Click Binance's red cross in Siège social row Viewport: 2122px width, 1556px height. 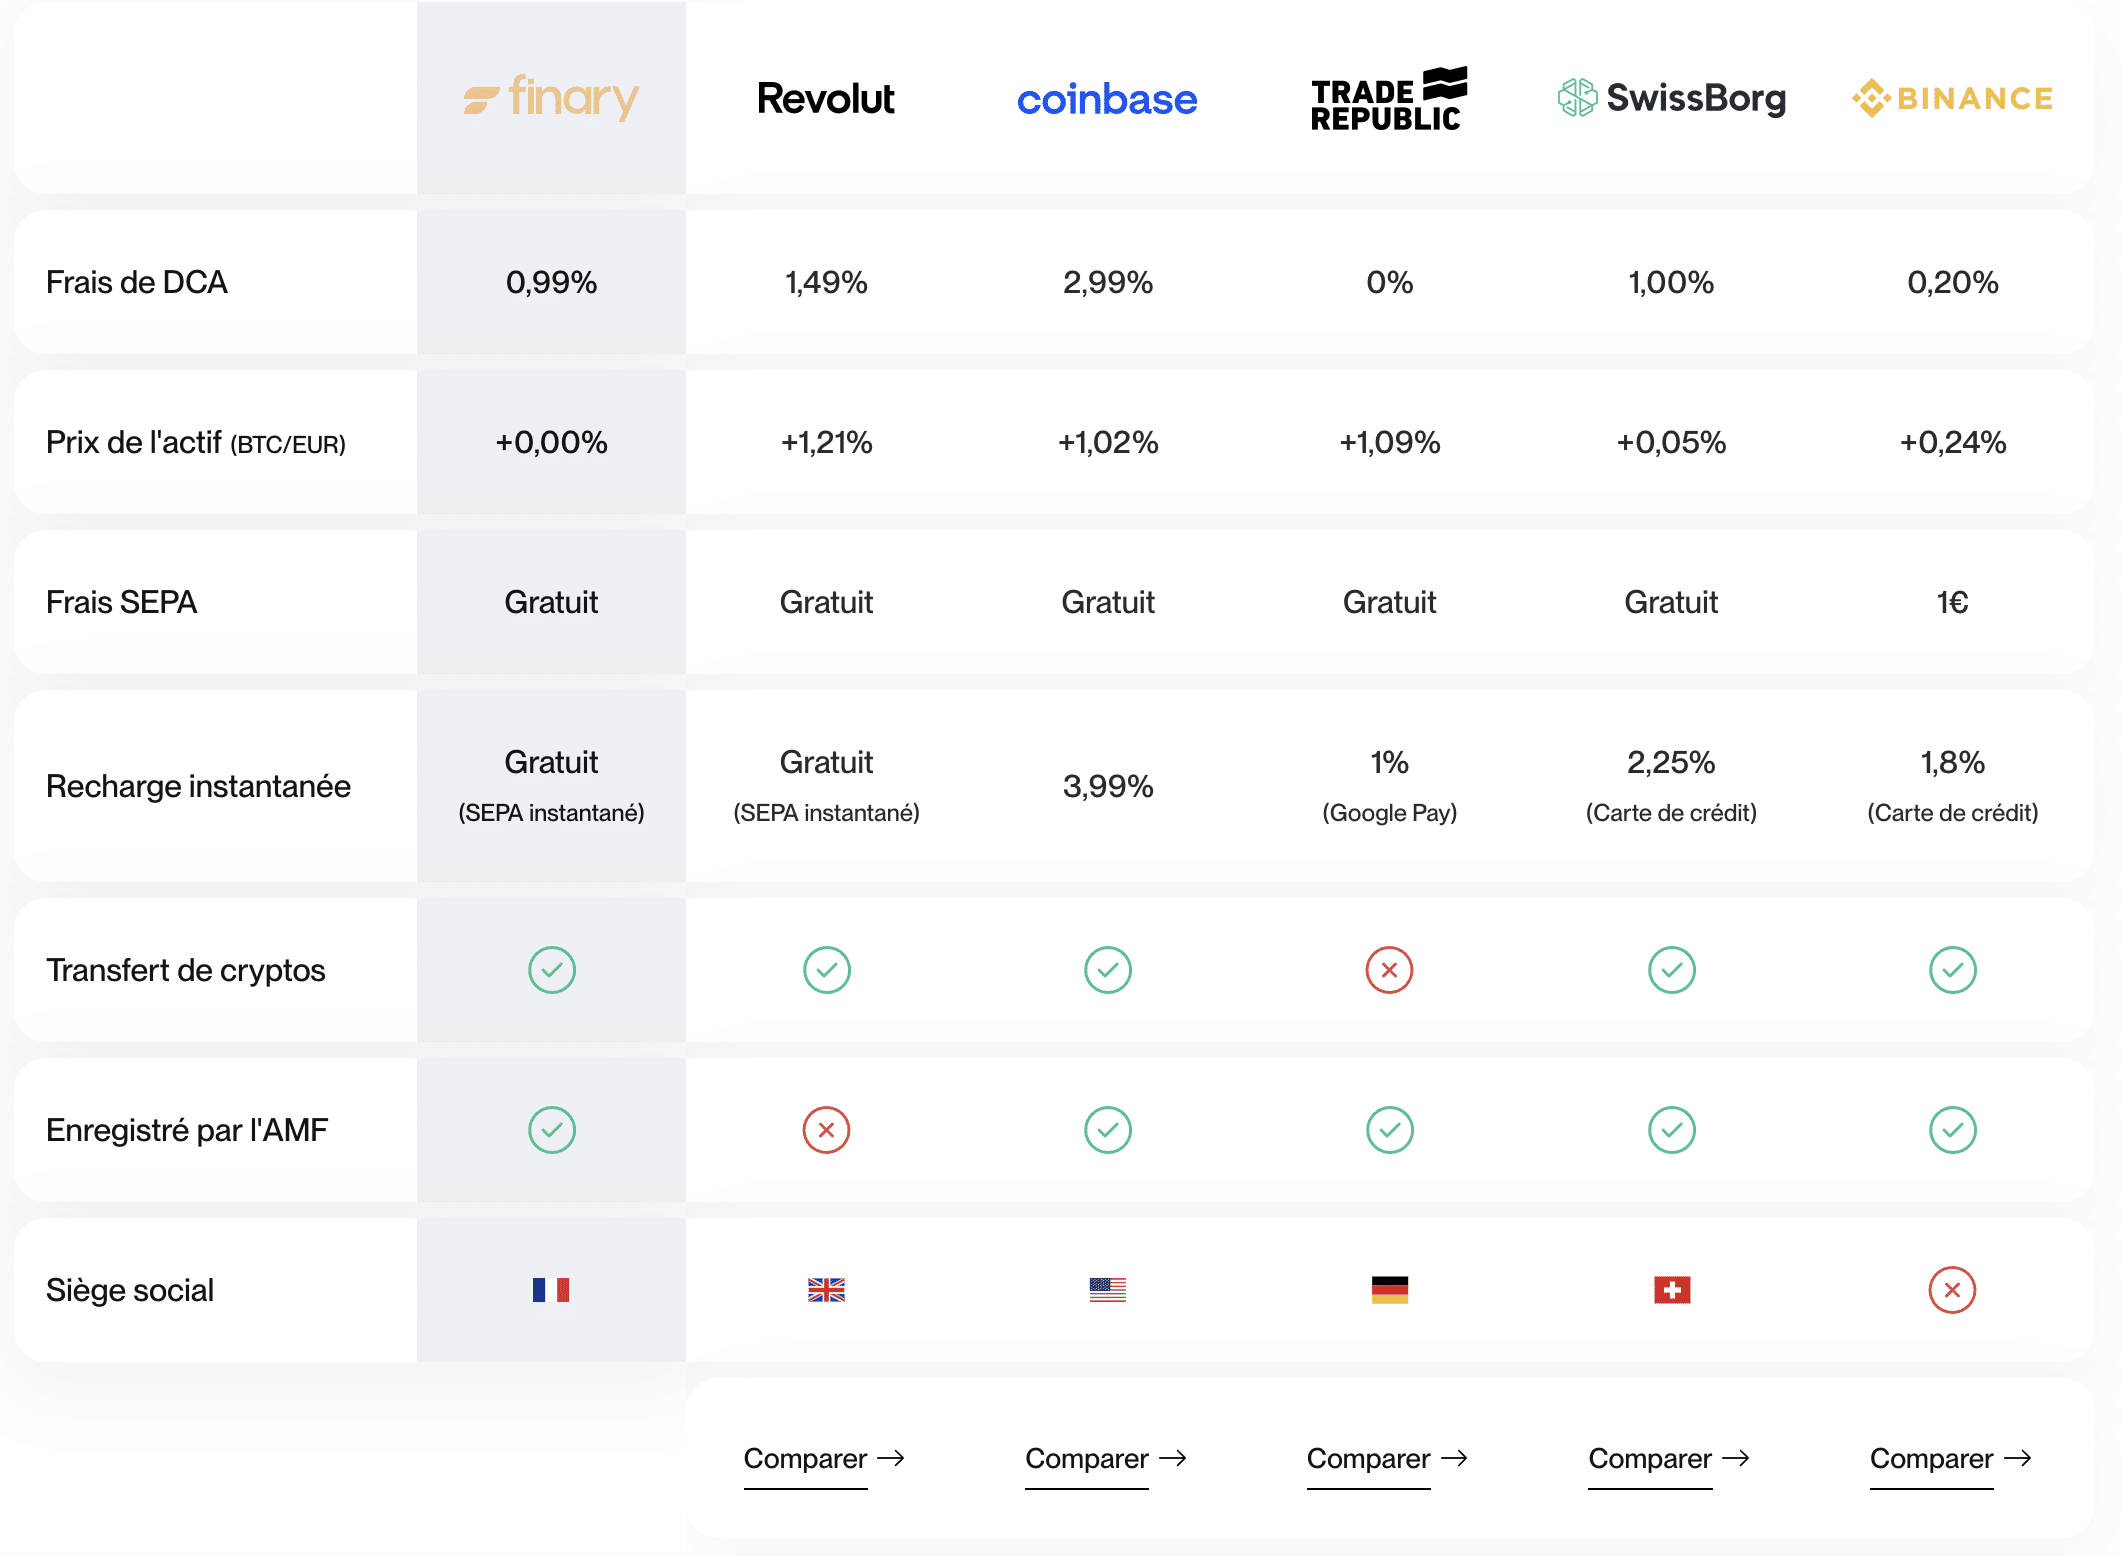coord(1952,1290)
